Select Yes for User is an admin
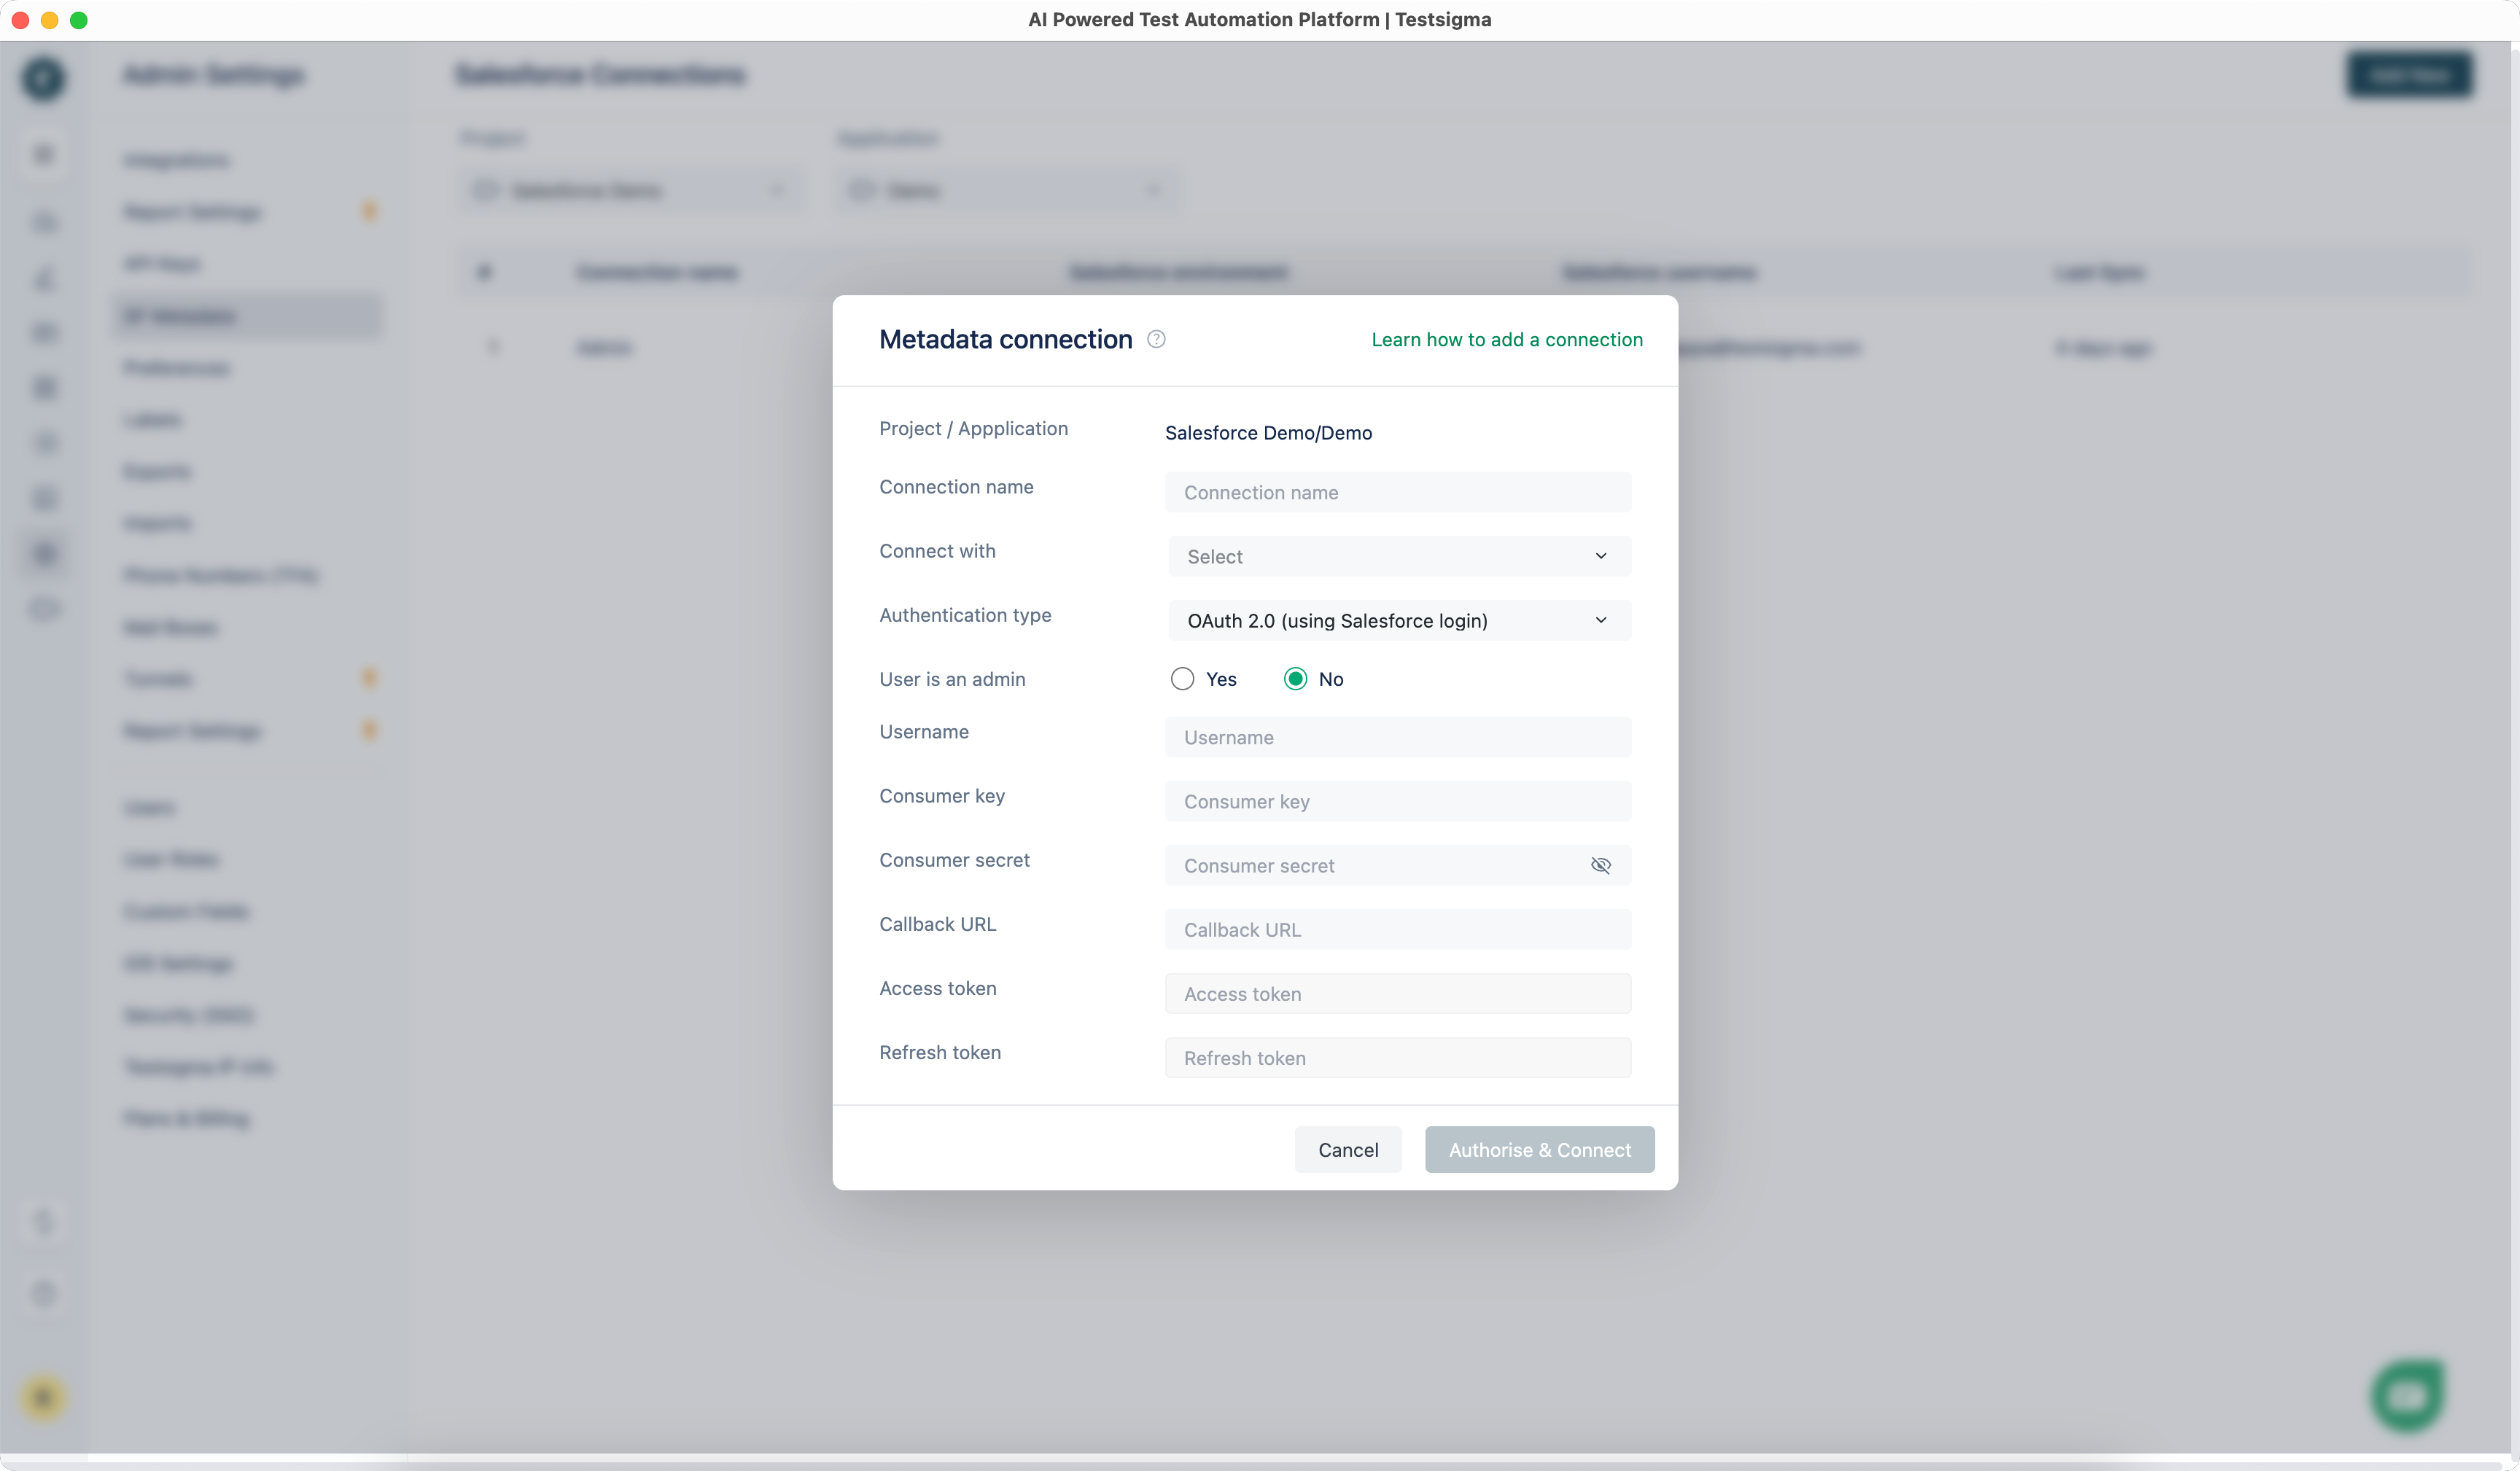Screen dimensions: 2520x1471 [x=1182, y=678]
